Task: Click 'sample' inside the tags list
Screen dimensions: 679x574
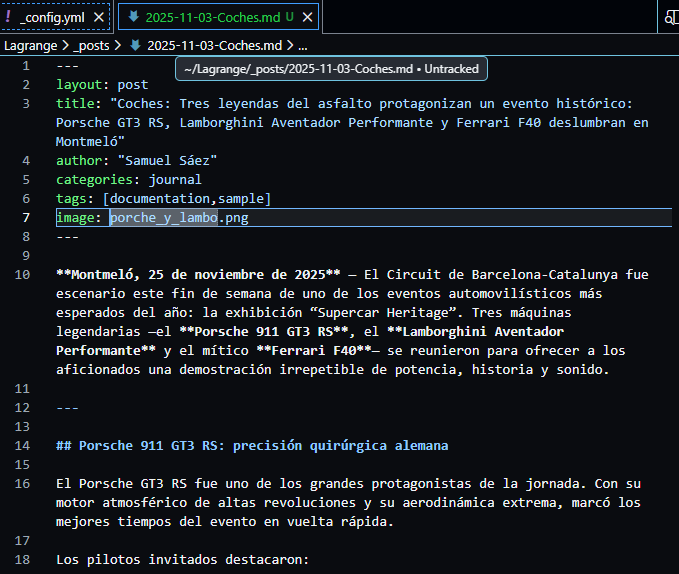Action: (241, 199)
